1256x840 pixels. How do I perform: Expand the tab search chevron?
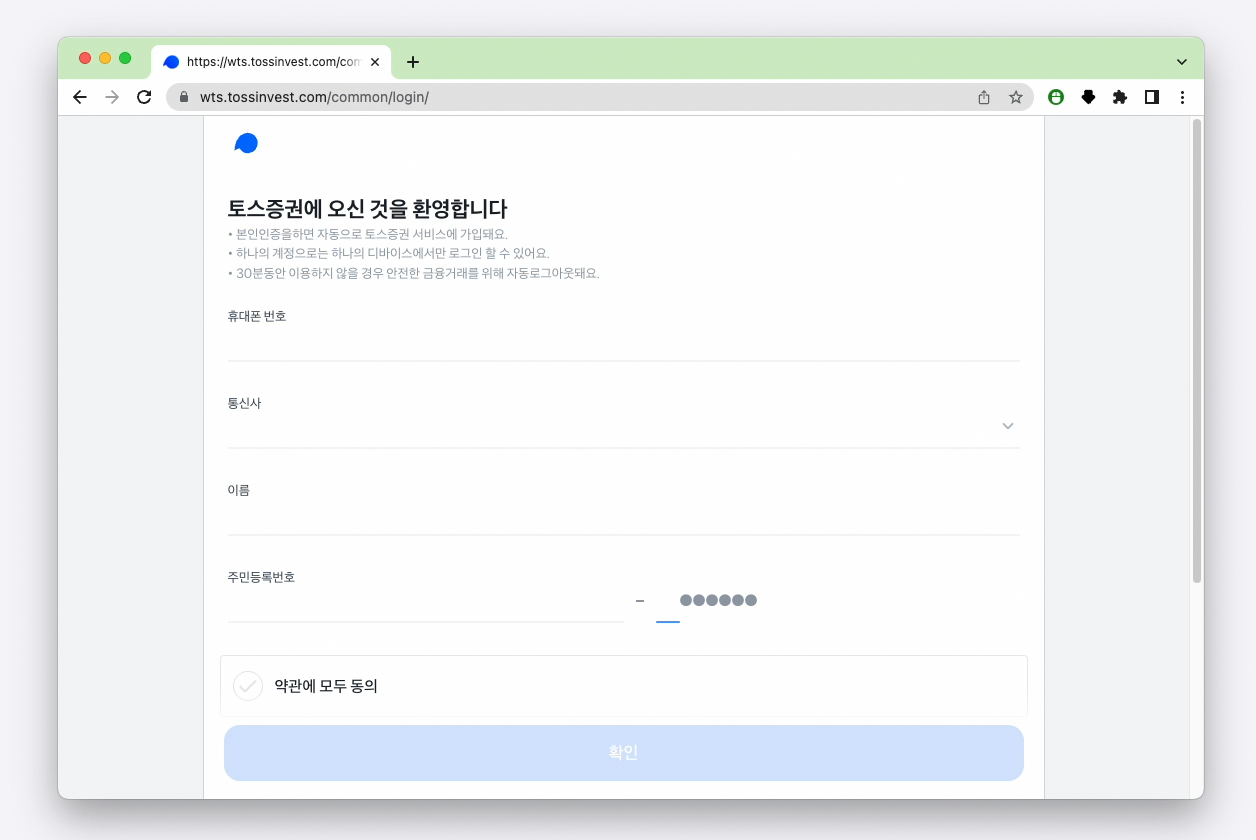(1182, 62)
